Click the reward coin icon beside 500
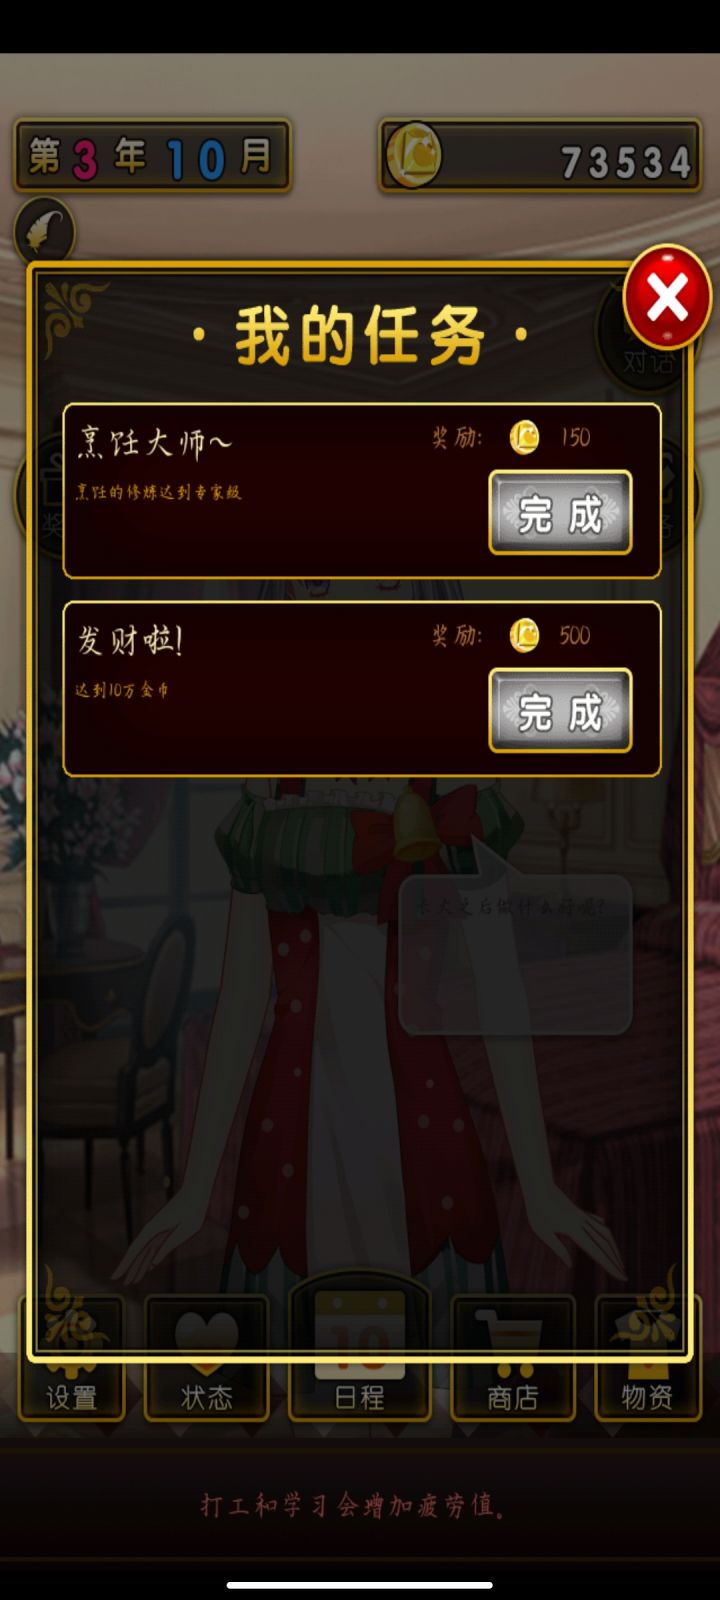 coord(524,635)
